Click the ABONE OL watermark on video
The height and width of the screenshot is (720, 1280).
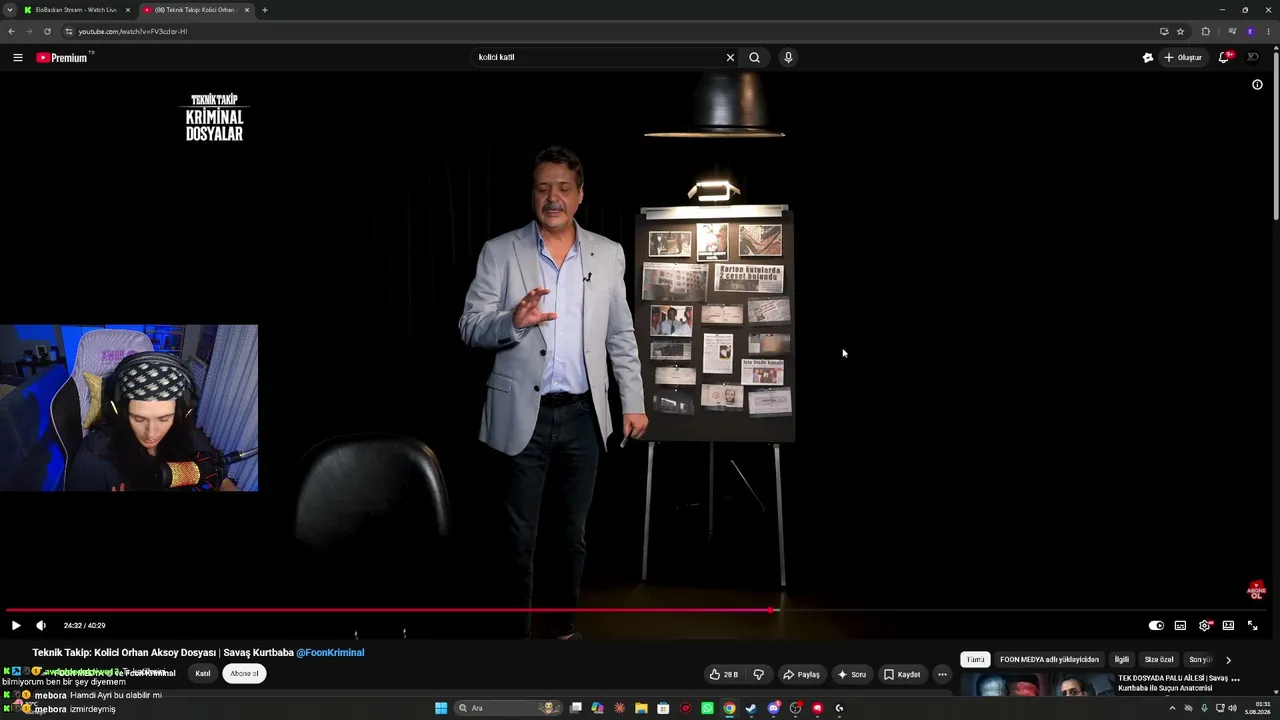click(1257, 590)
